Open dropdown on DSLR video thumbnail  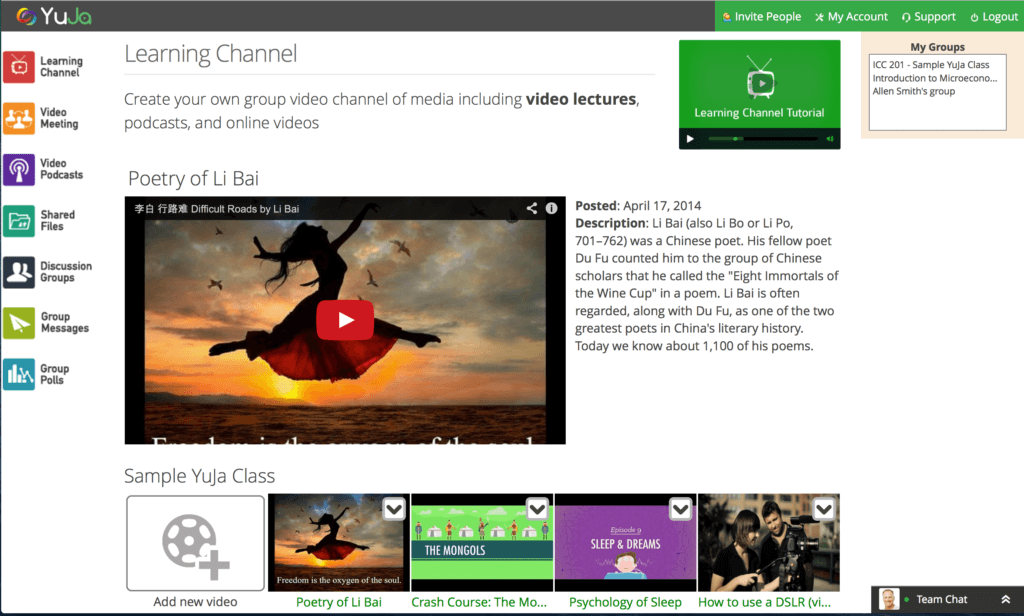click(824, 509)
